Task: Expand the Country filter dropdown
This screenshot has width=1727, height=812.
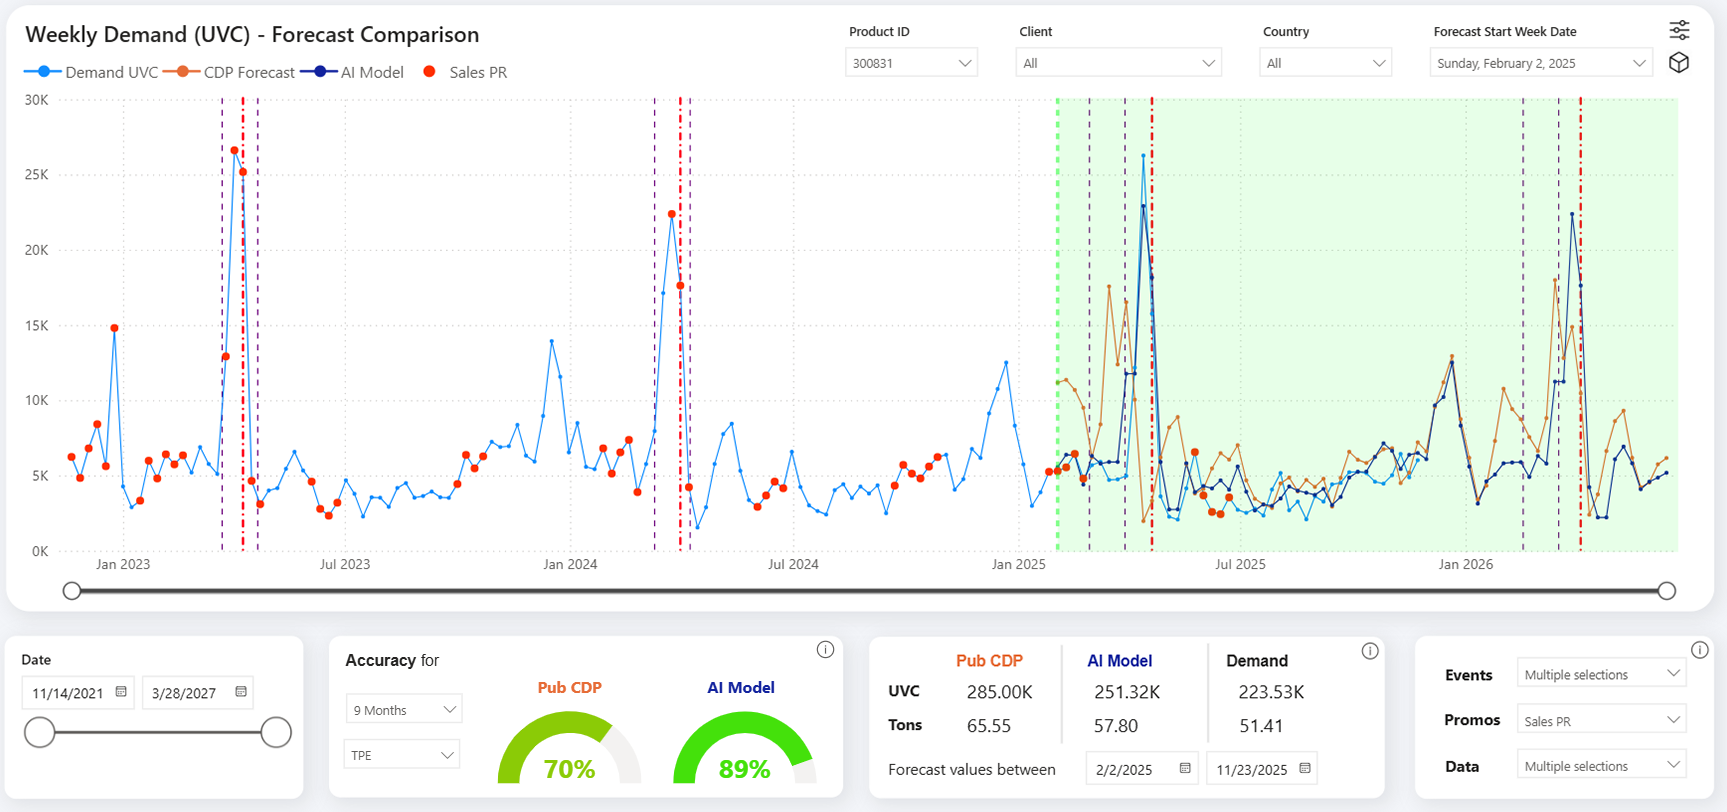Action: click(x=1325, y=63)
